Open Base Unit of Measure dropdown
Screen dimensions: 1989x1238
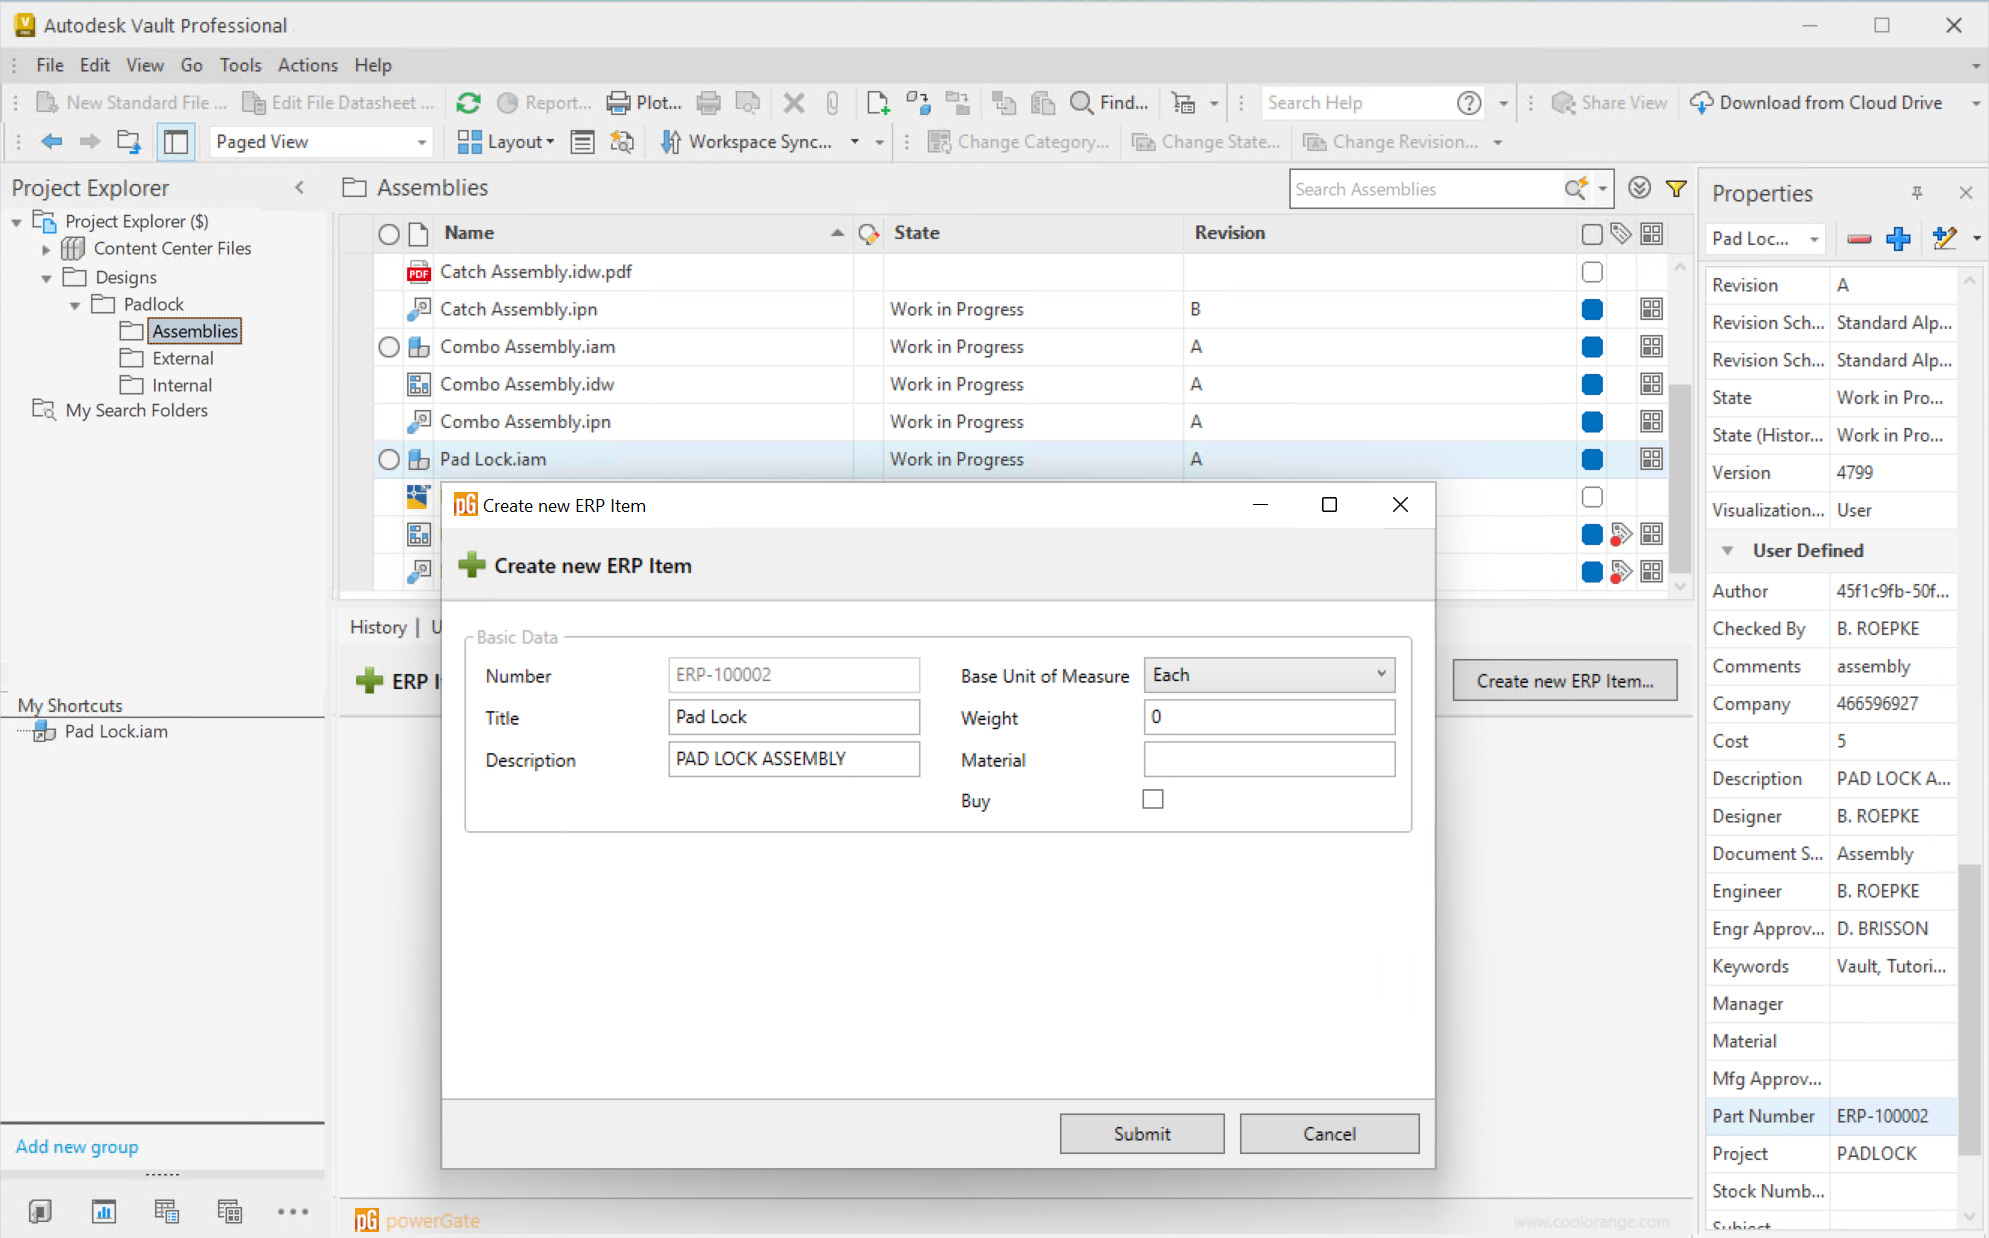1269,675
